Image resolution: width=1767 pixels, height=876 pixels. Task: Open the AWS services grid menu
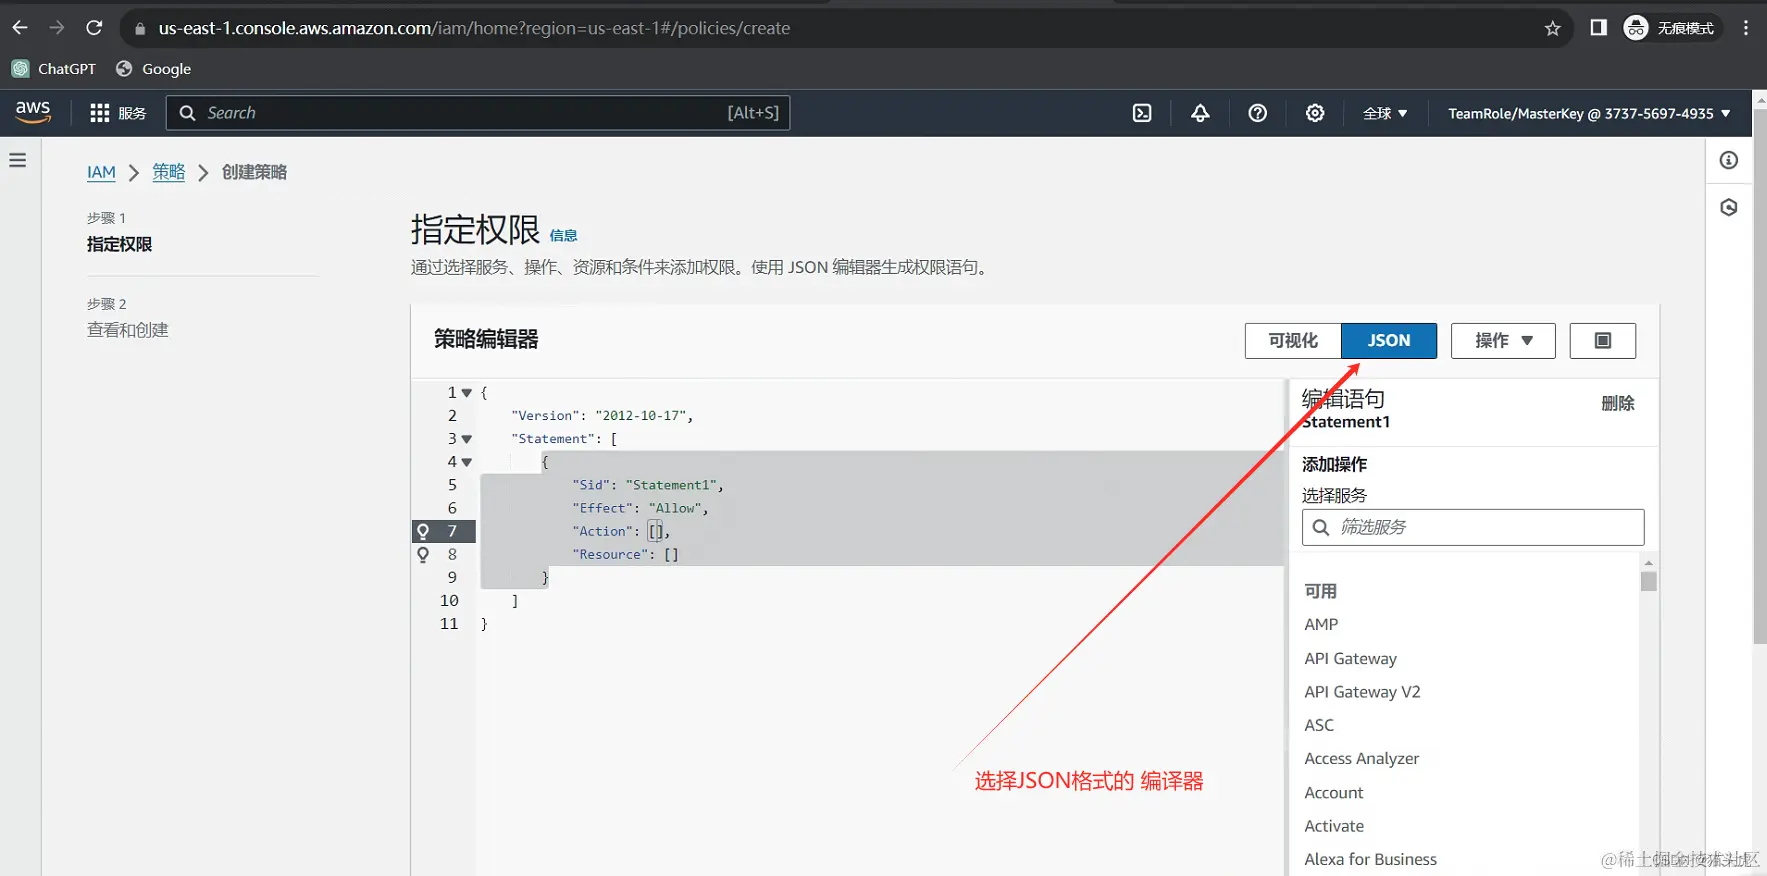118,113
